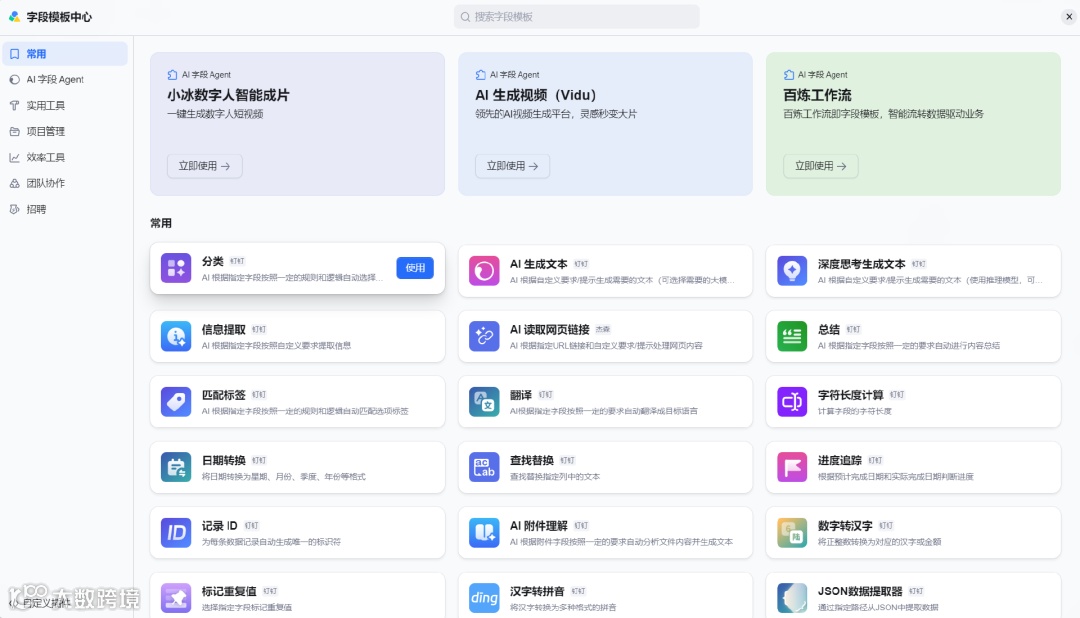Image resolution: width=1080 pixels, height=618 pixels.
Task: Click 立即使用 for 小冰数字人智能成片
Action: click(205, 166)
